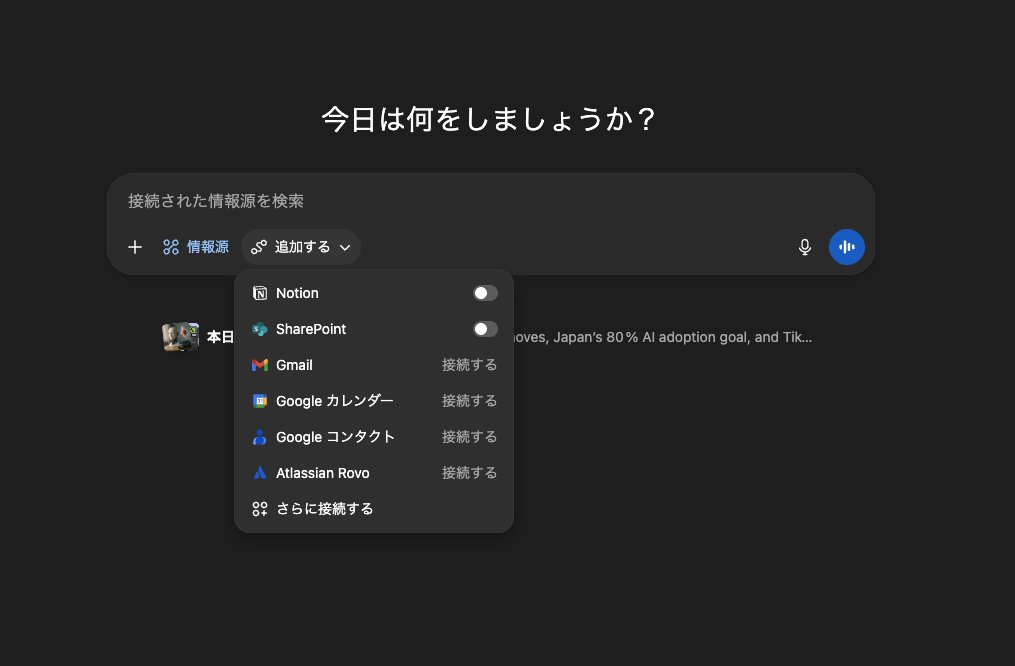Open the 情報源 sources button
This screenshot has height=666, width=1015.
coord(195,247)
